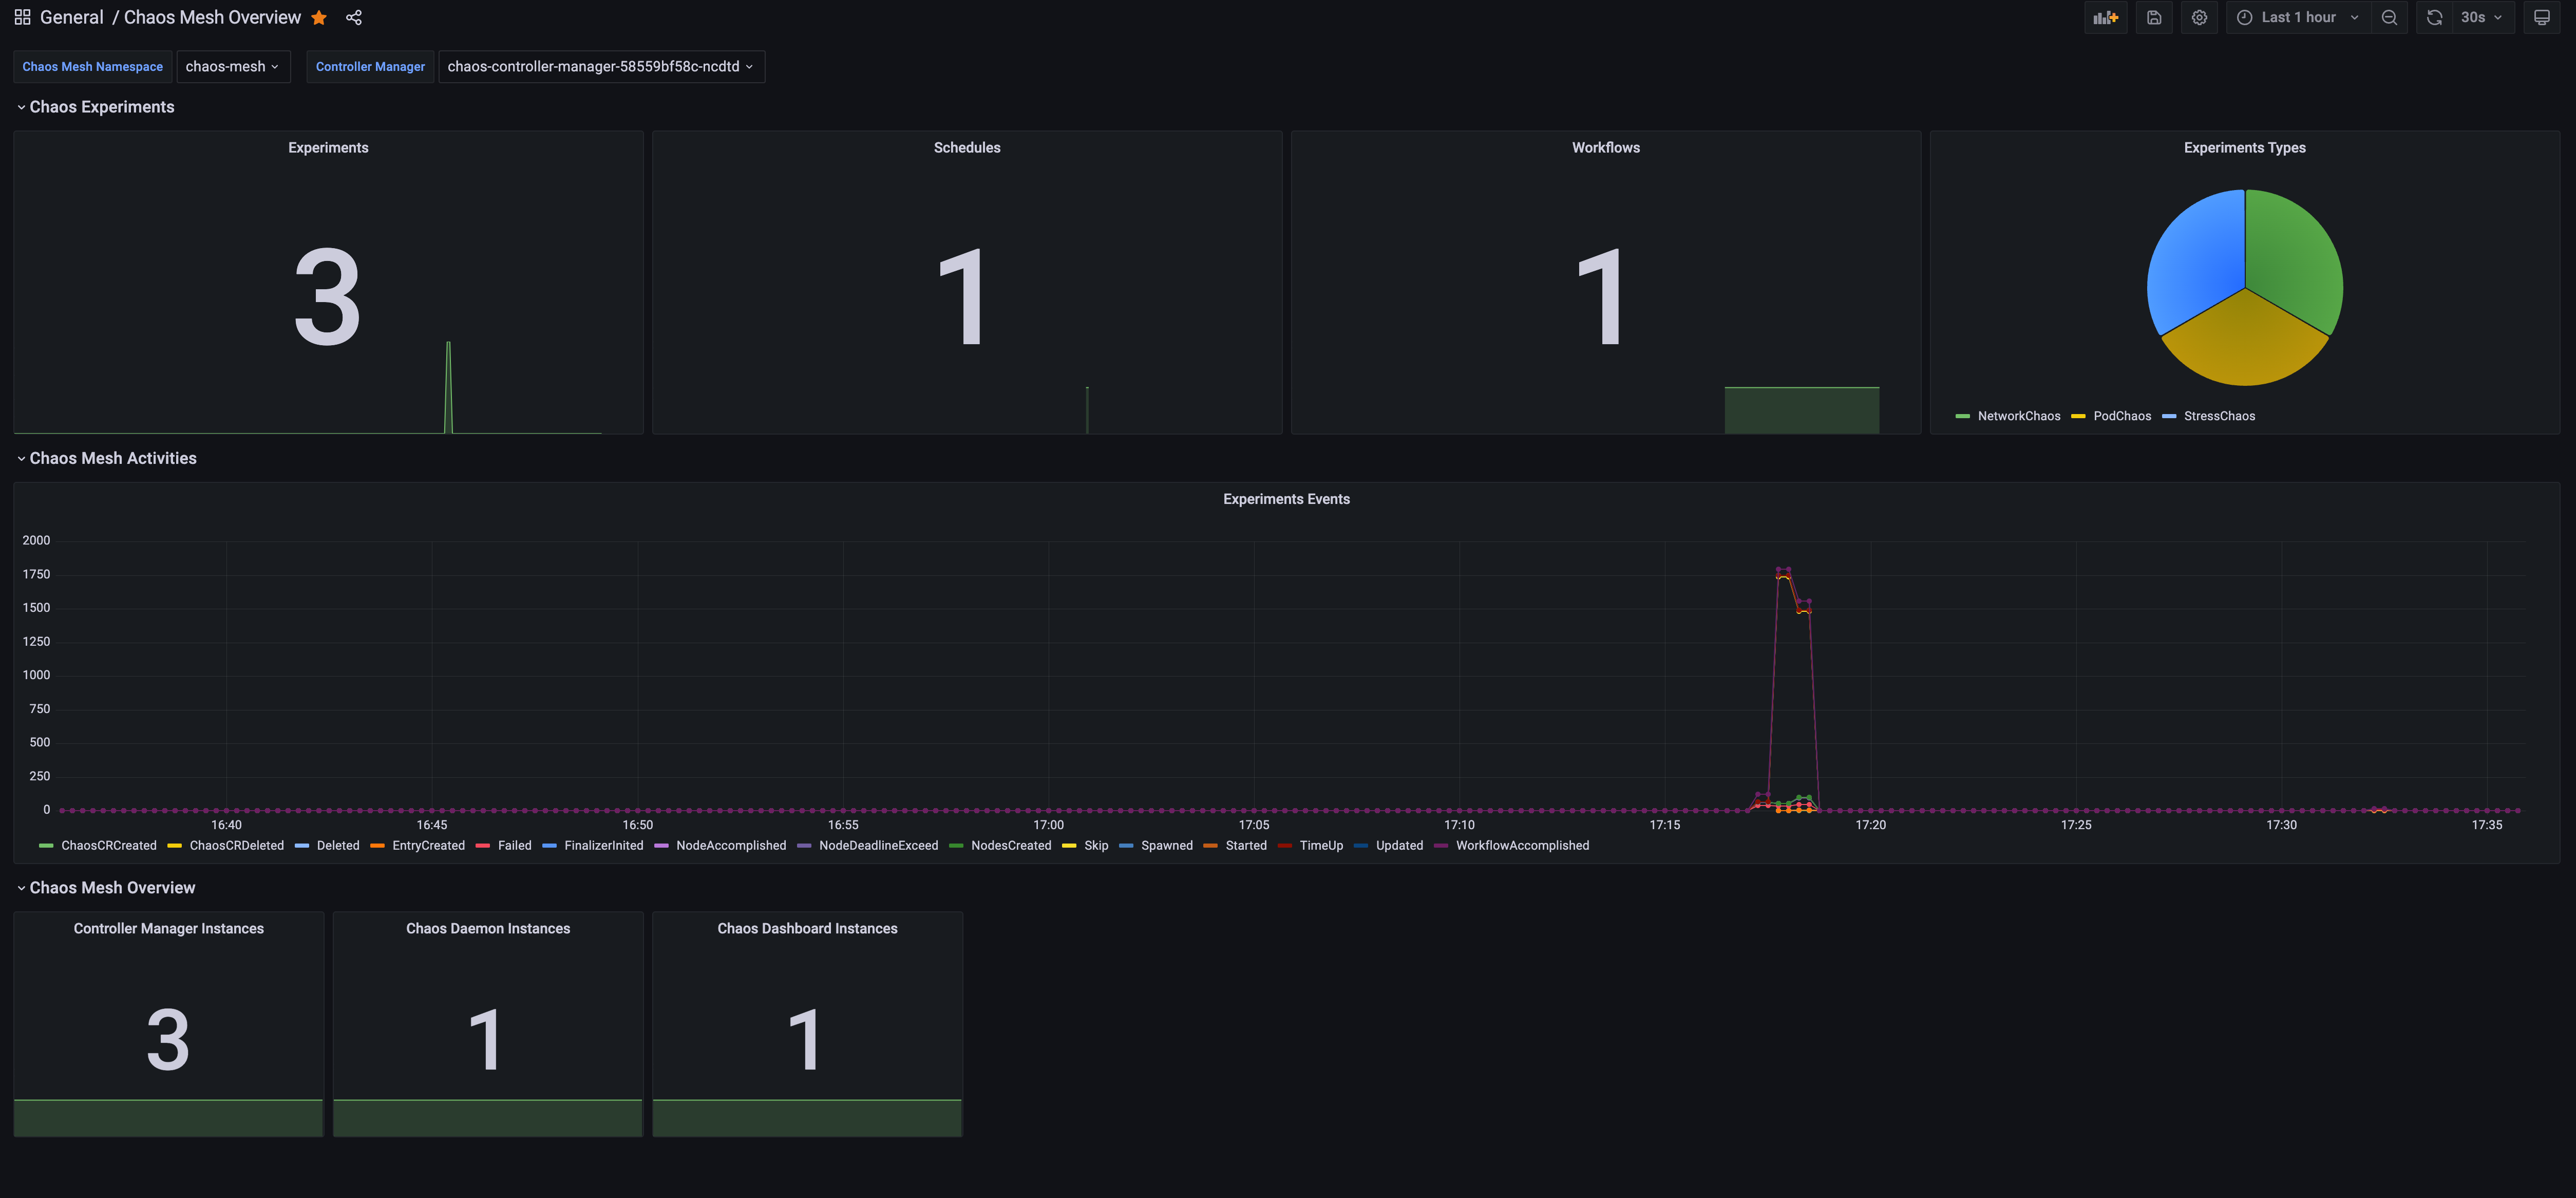The image size is (2576, 1198).
Task: Open the Last 1 hour time picker
Action: tap(2298, 17)
